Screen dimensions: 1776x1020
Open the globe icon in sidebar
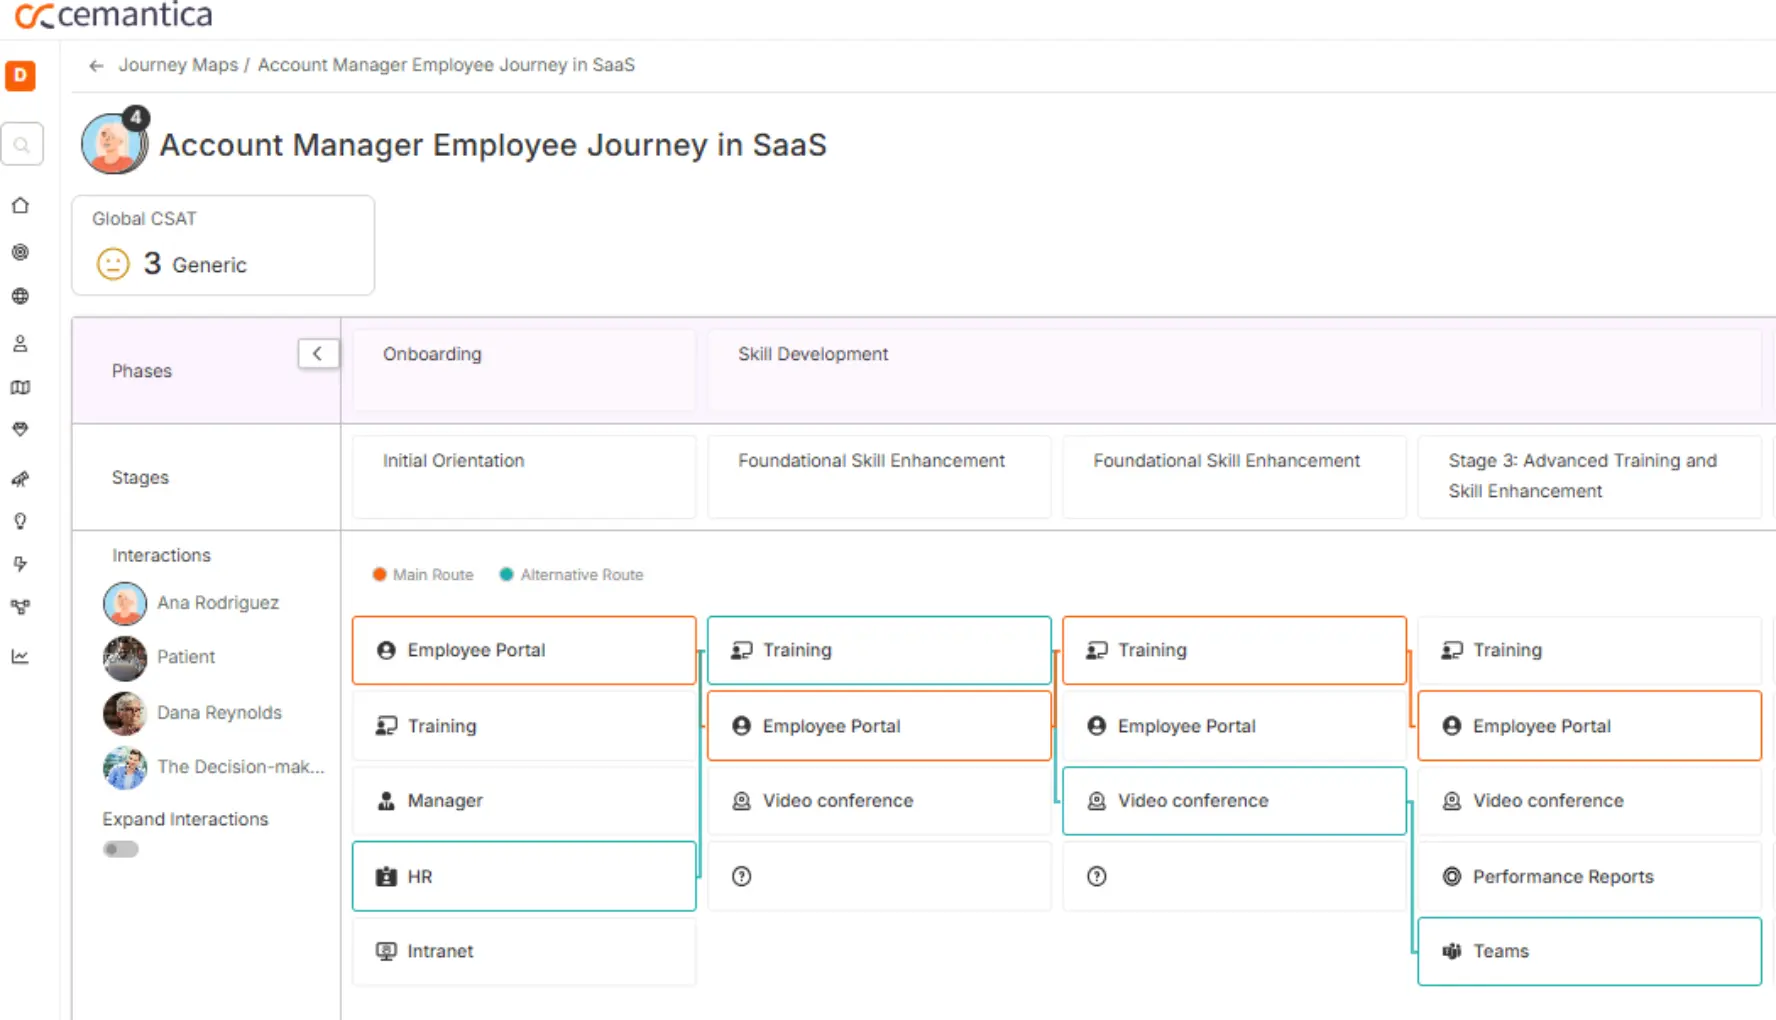click(20, 296)
